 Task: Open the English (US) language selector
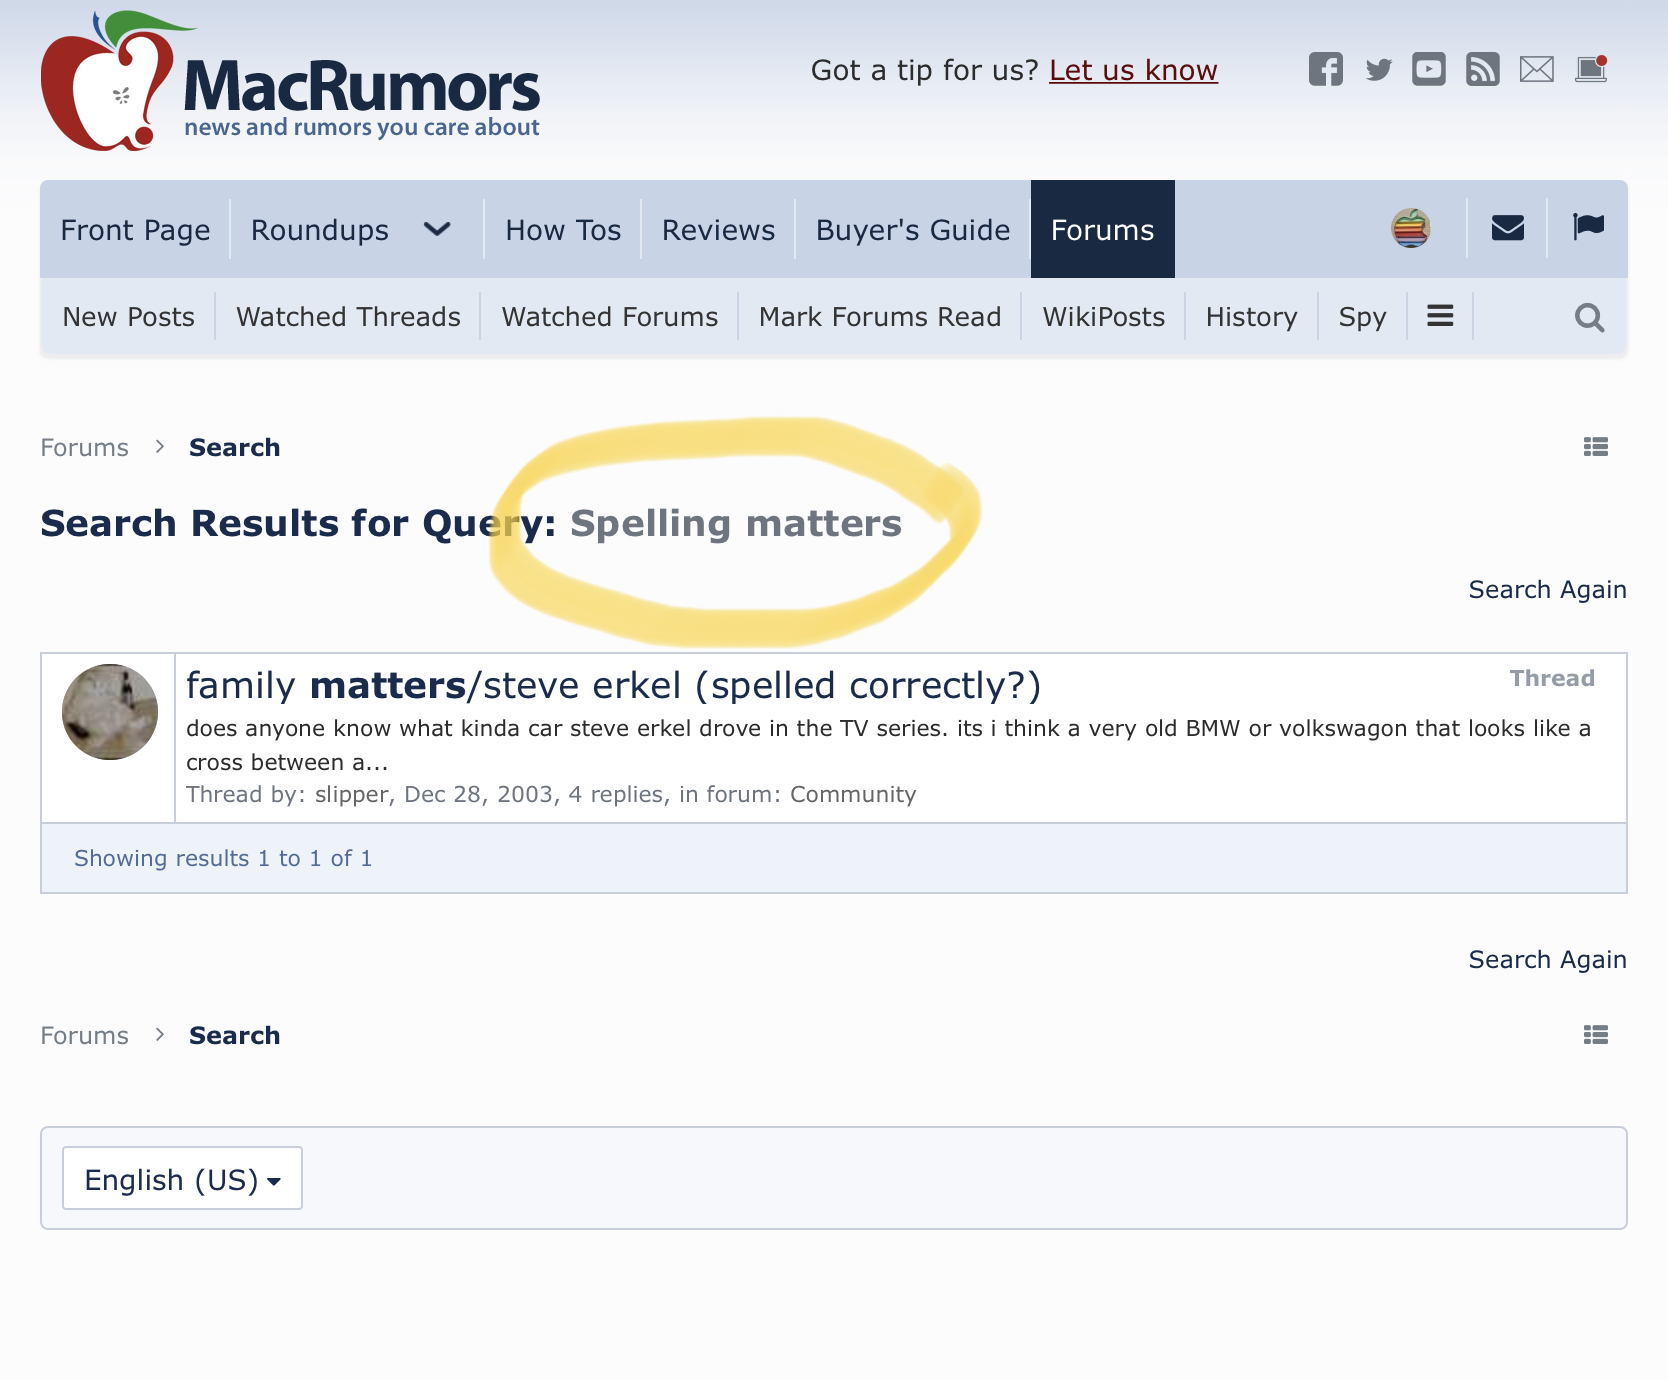click(x=182, y=1178)
